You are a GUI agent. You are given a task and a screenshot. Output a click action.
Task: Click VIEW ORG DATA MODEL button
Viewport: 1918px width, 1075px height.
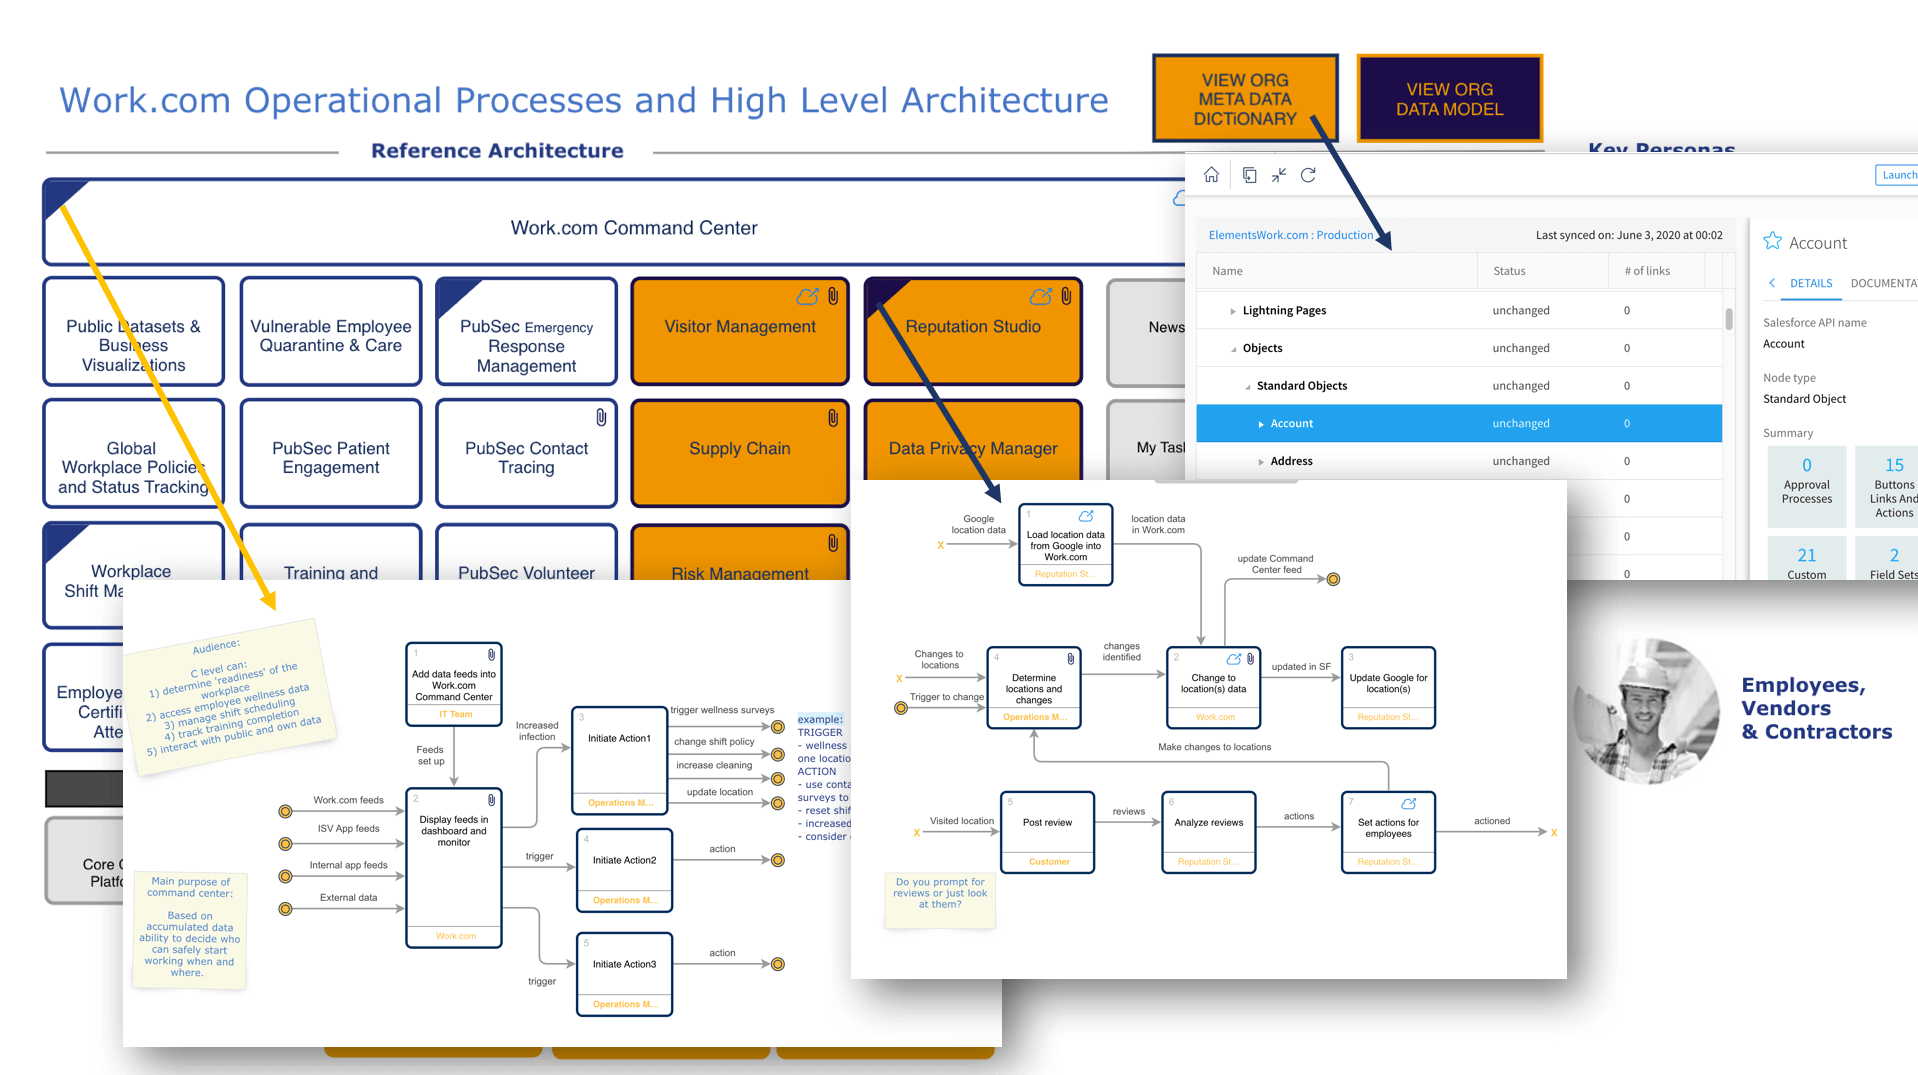tap(1449, 99)
